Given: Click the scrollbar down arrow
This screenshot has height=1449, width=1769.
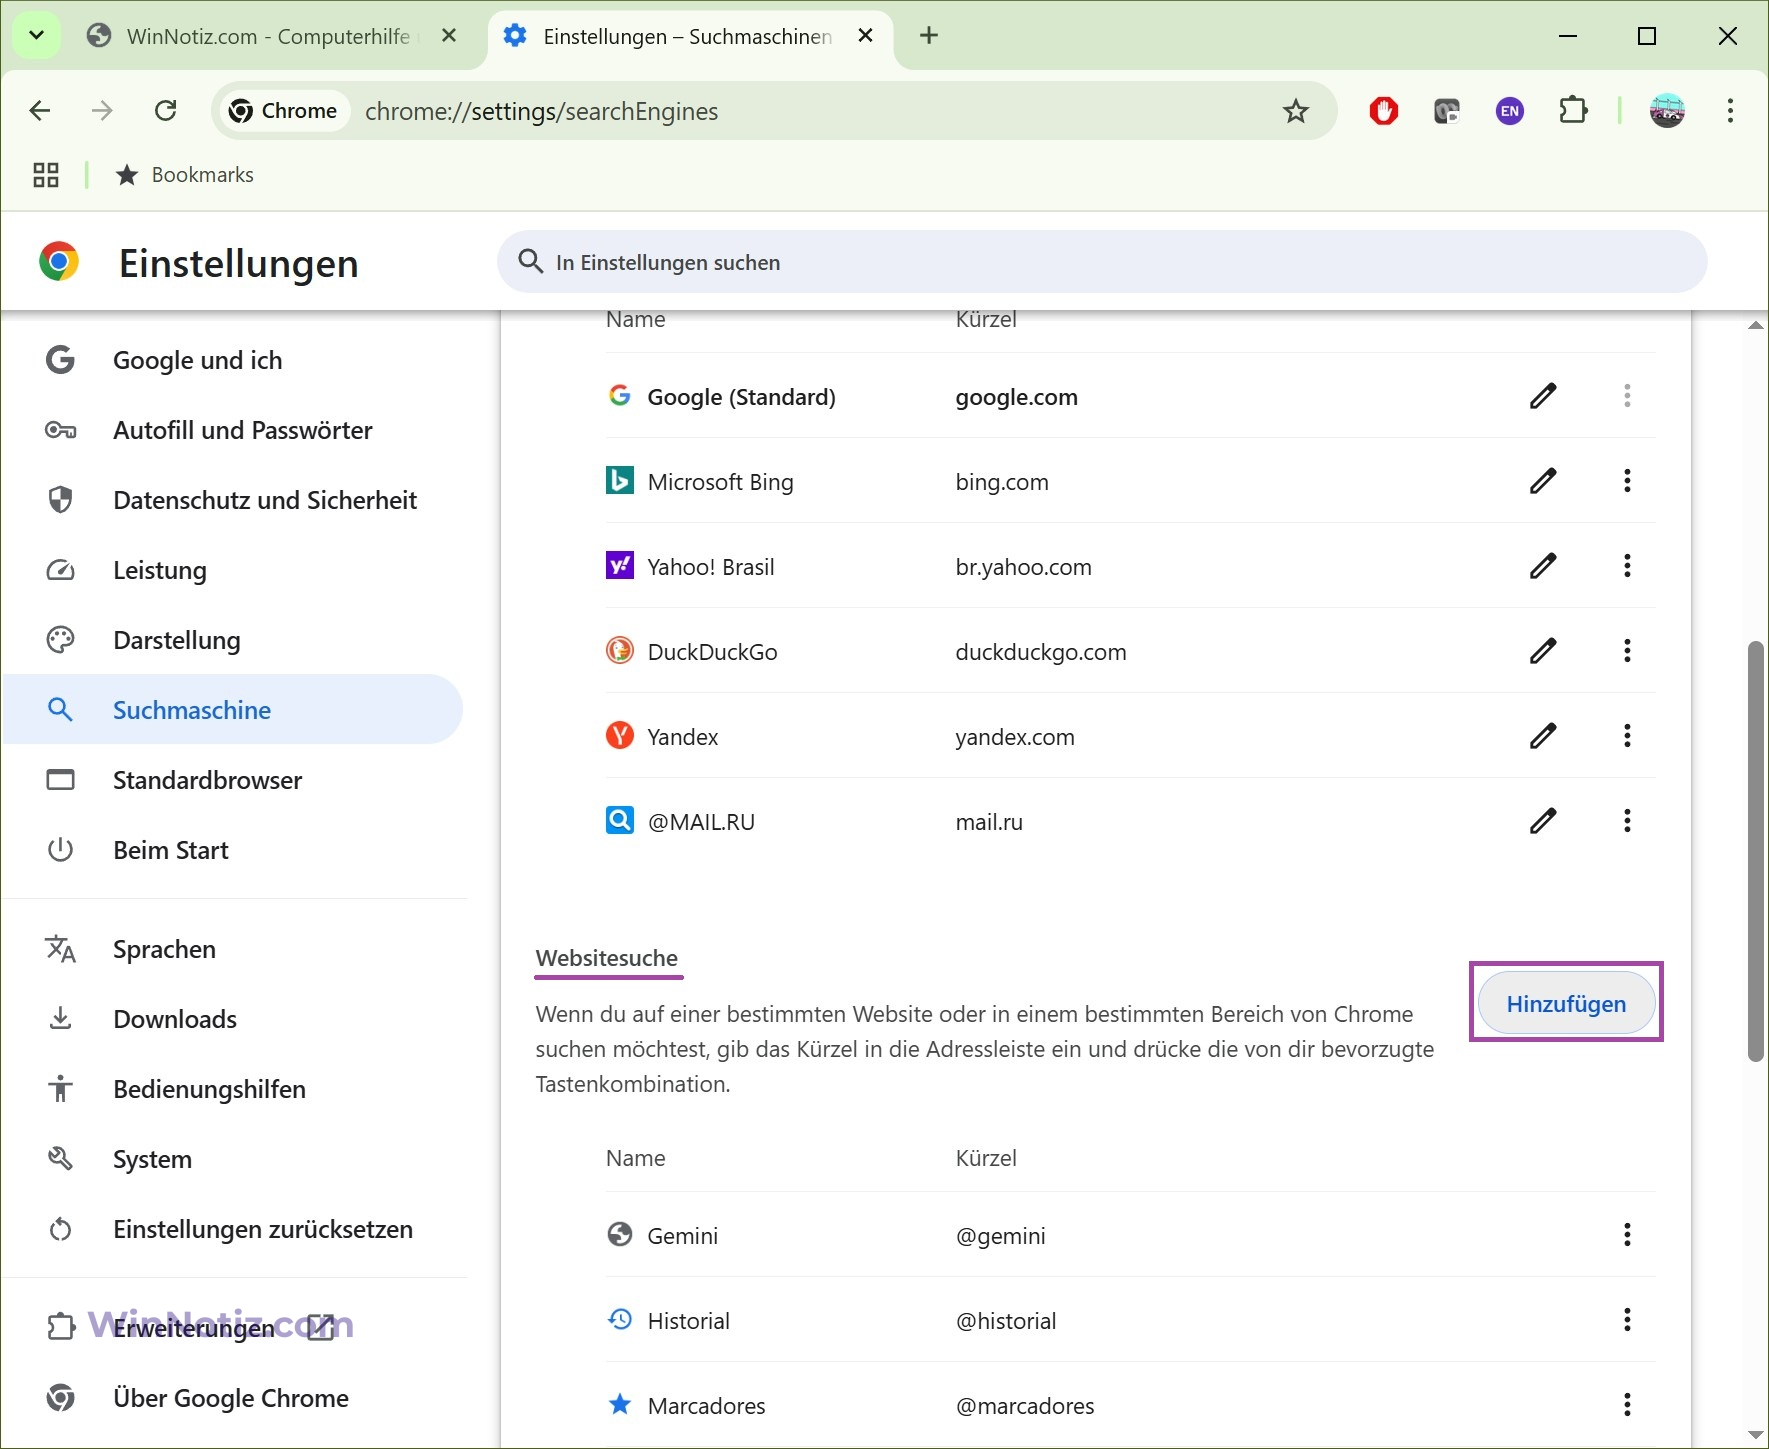Looking at the screenshot, I should click(x=1755, y=1435).
